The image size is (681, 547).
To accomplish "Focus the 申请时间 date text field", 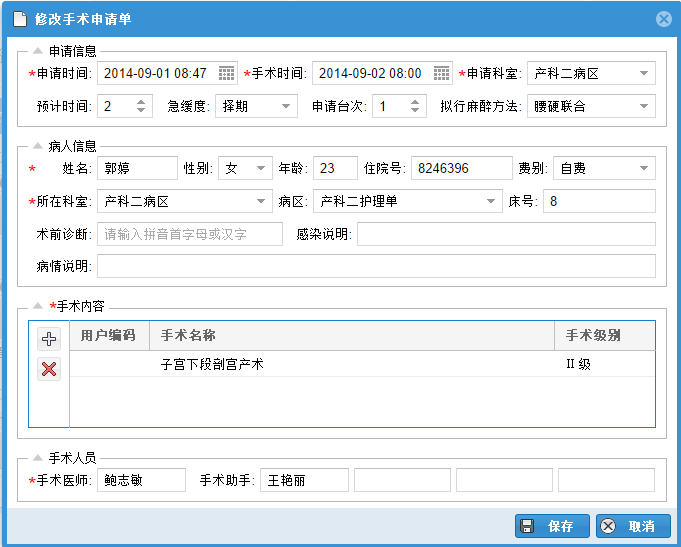I will (x=157, y=73).
